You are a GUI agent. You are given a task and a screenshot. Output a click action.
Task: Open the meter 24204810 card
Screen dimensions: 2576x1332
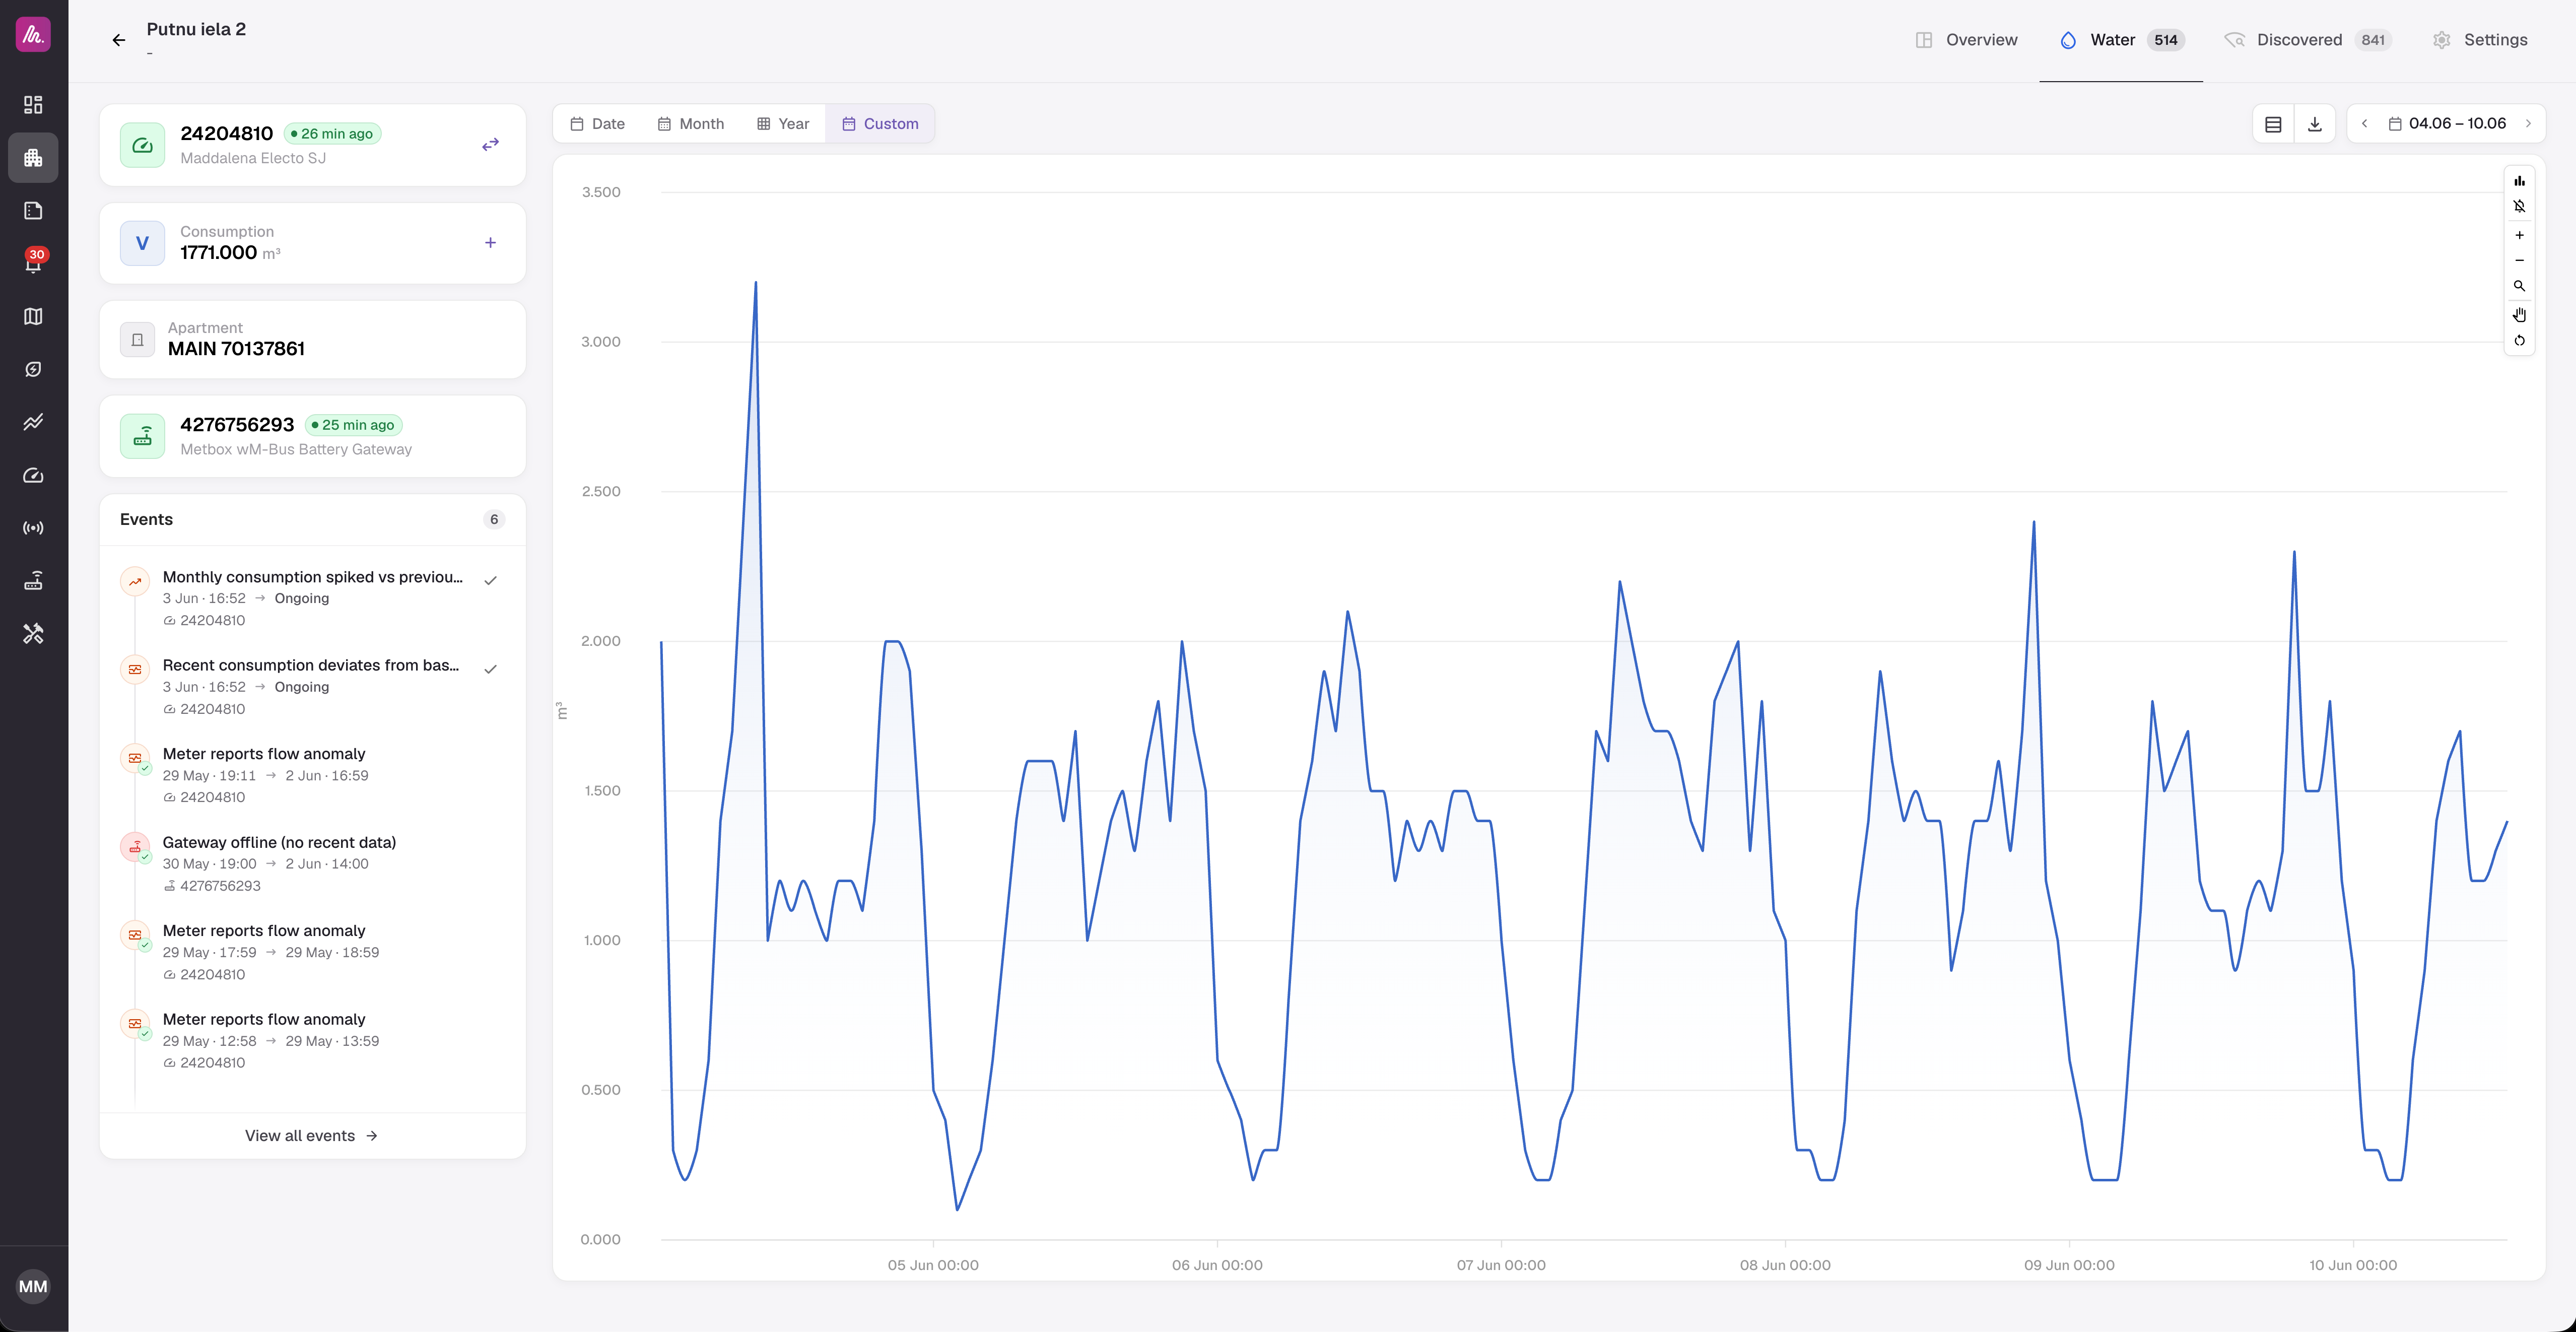[x=313, y=145]
